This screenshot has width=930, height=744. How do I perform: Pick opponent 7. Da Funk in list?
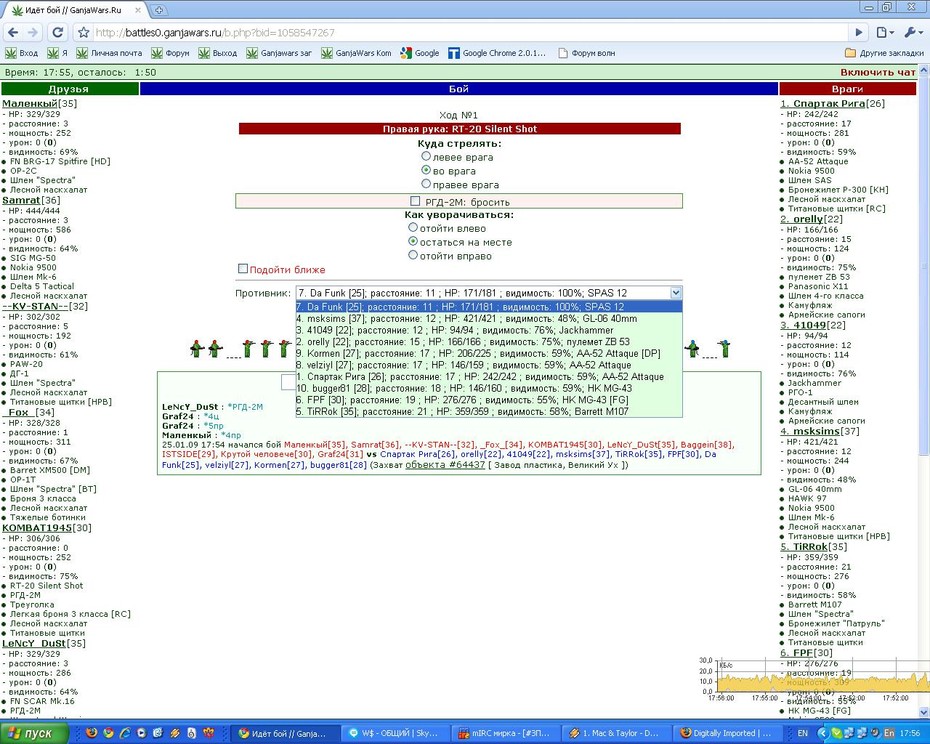point(489,307)
